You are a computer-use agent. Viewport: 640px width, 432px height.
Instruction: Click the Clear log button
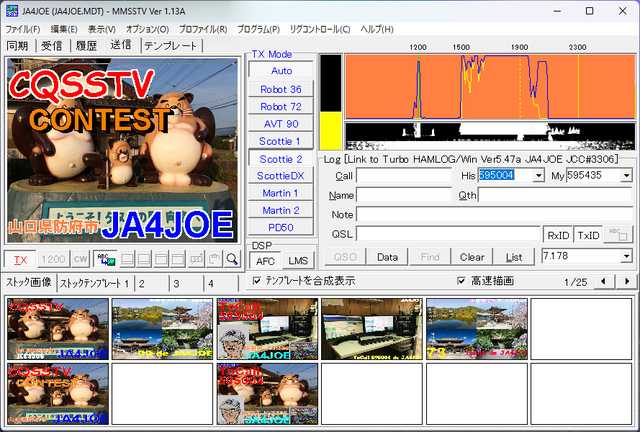click(472, 257)
